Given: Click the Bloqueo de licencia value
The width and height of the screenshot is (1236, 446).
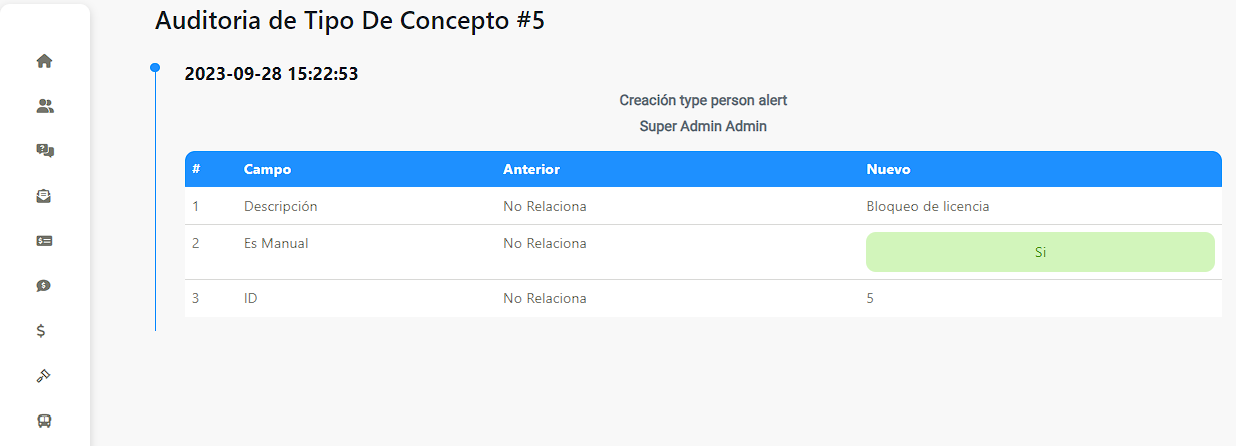Looking at the screenshot, I should 927,206.
